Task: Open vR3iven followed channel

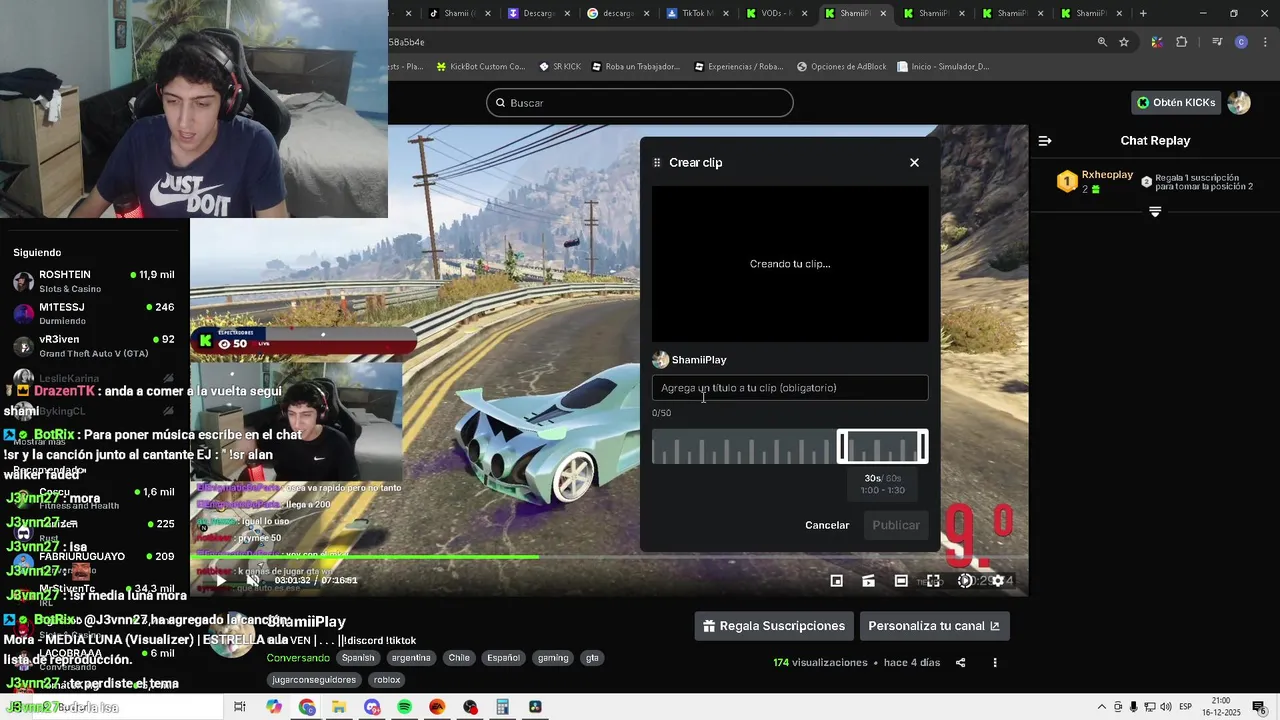Action: pos(95,346)
